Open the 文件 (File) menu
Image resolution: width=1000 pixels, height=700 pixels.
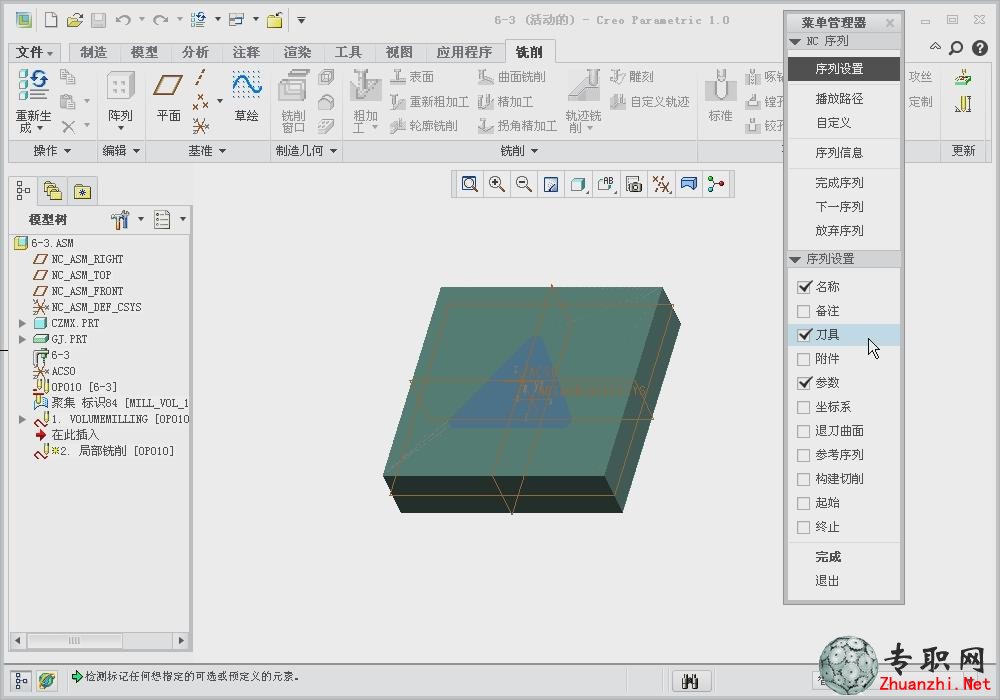[34, 52]
